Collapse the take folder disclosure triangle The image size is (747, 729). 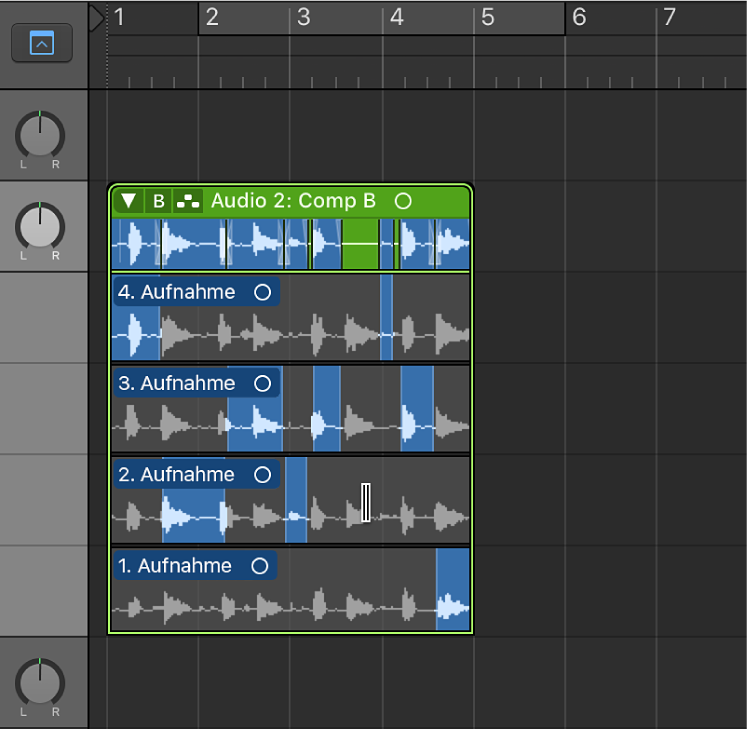[128, 201]
